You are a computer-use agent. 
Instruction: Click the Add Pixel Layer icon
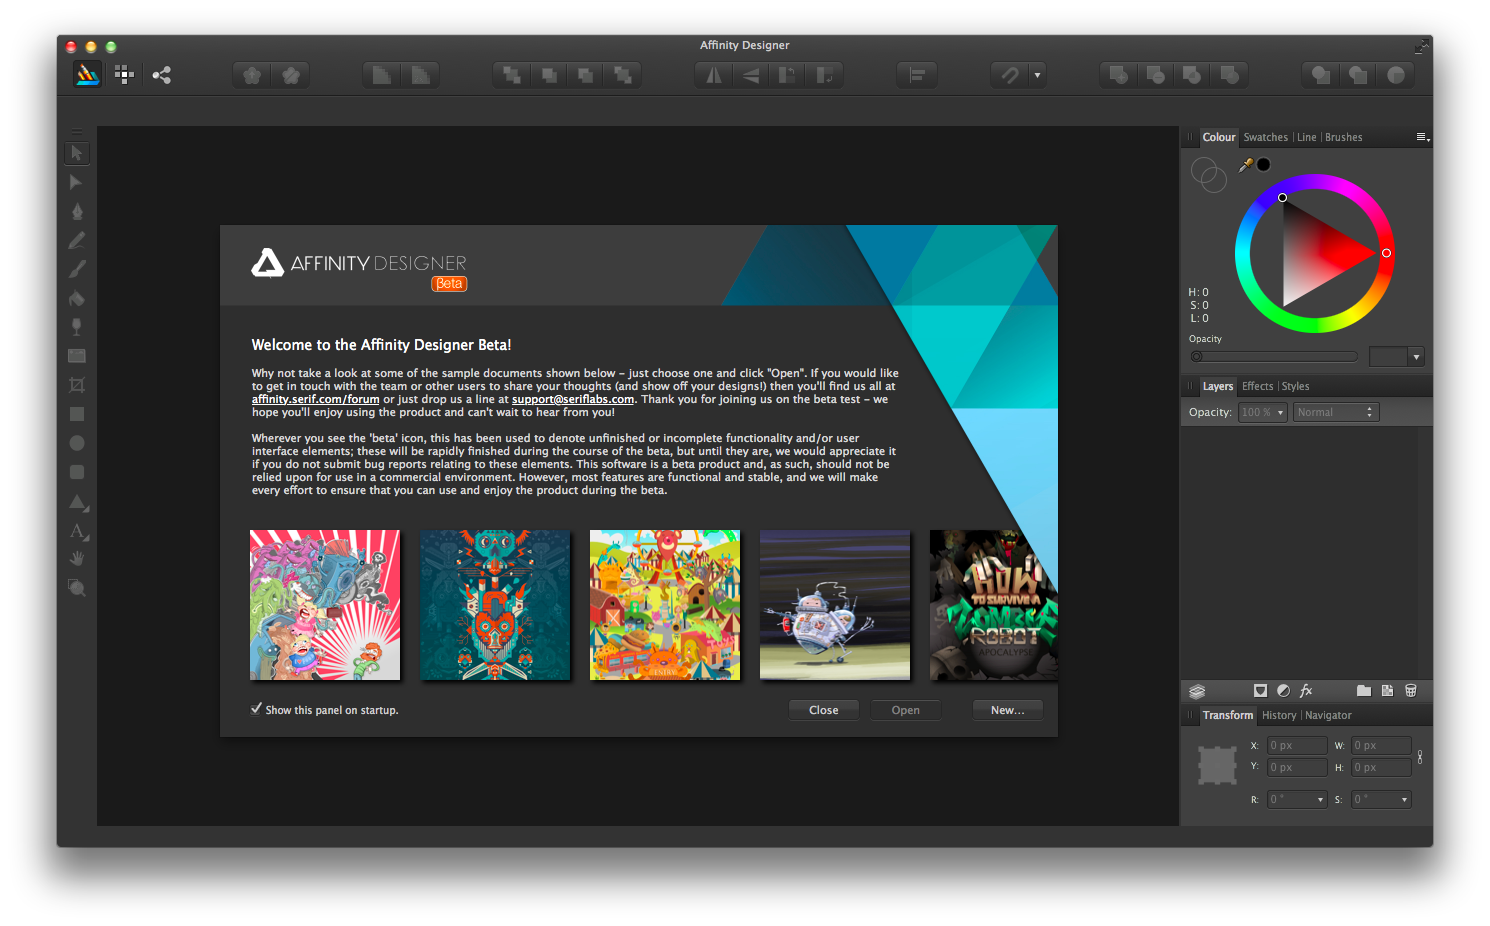point(1387,690)
